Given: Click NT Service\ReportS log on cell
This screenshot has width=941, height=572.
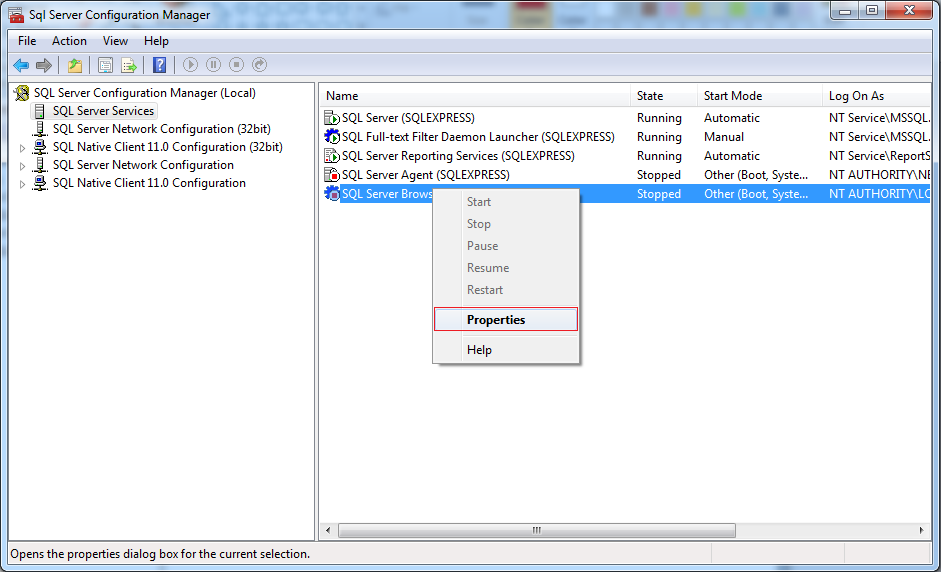Looking at the screenshot, I should point(879,156).
